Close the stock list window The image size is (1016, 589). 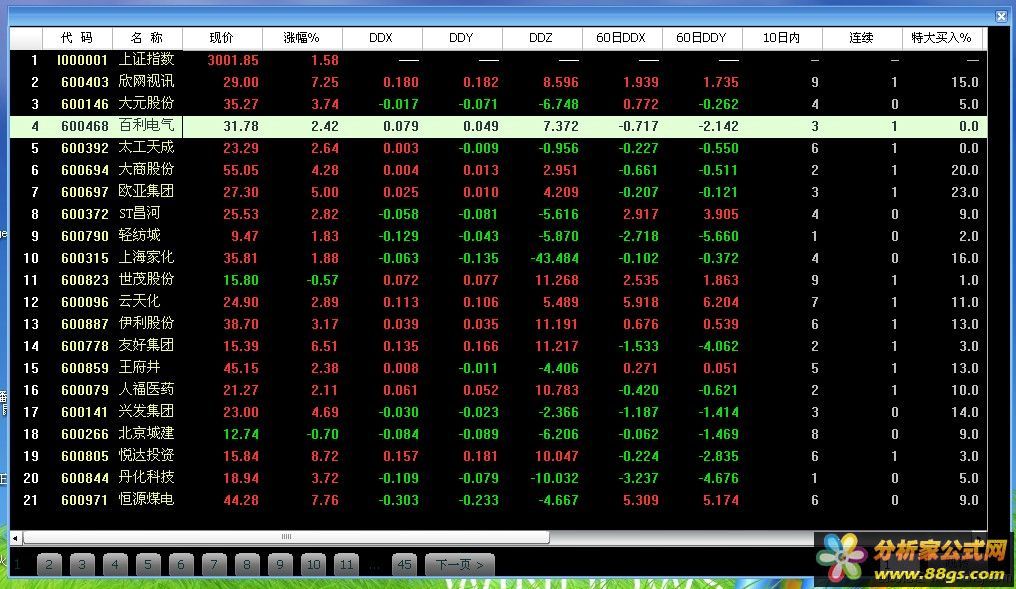coord(1001,16)
